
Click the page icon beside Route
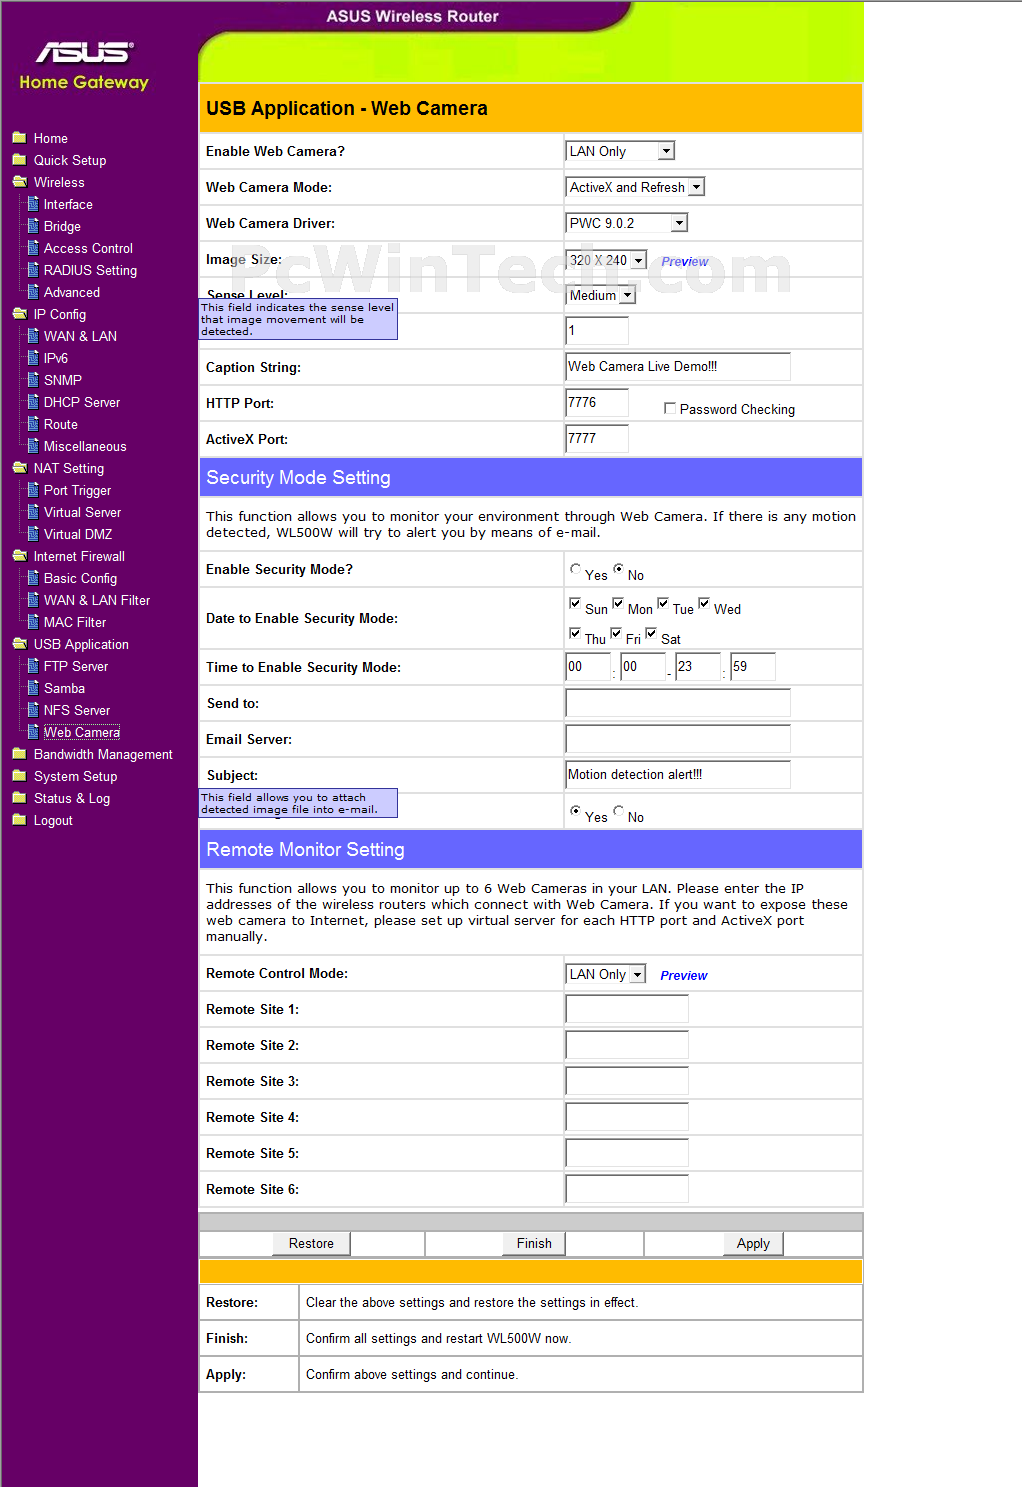tap(33, 424)
